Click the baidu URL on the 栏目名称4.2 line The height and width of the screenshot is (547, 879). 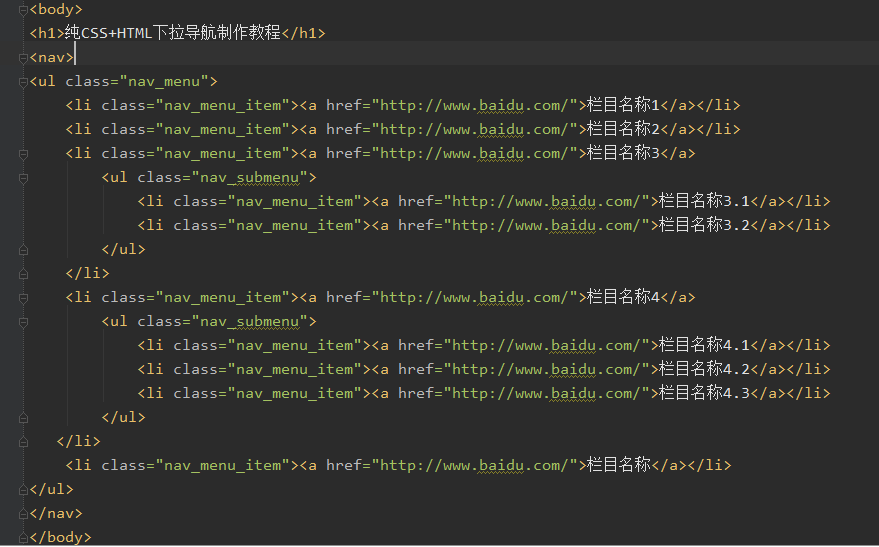pyautogui.click(x=546, y=369)
